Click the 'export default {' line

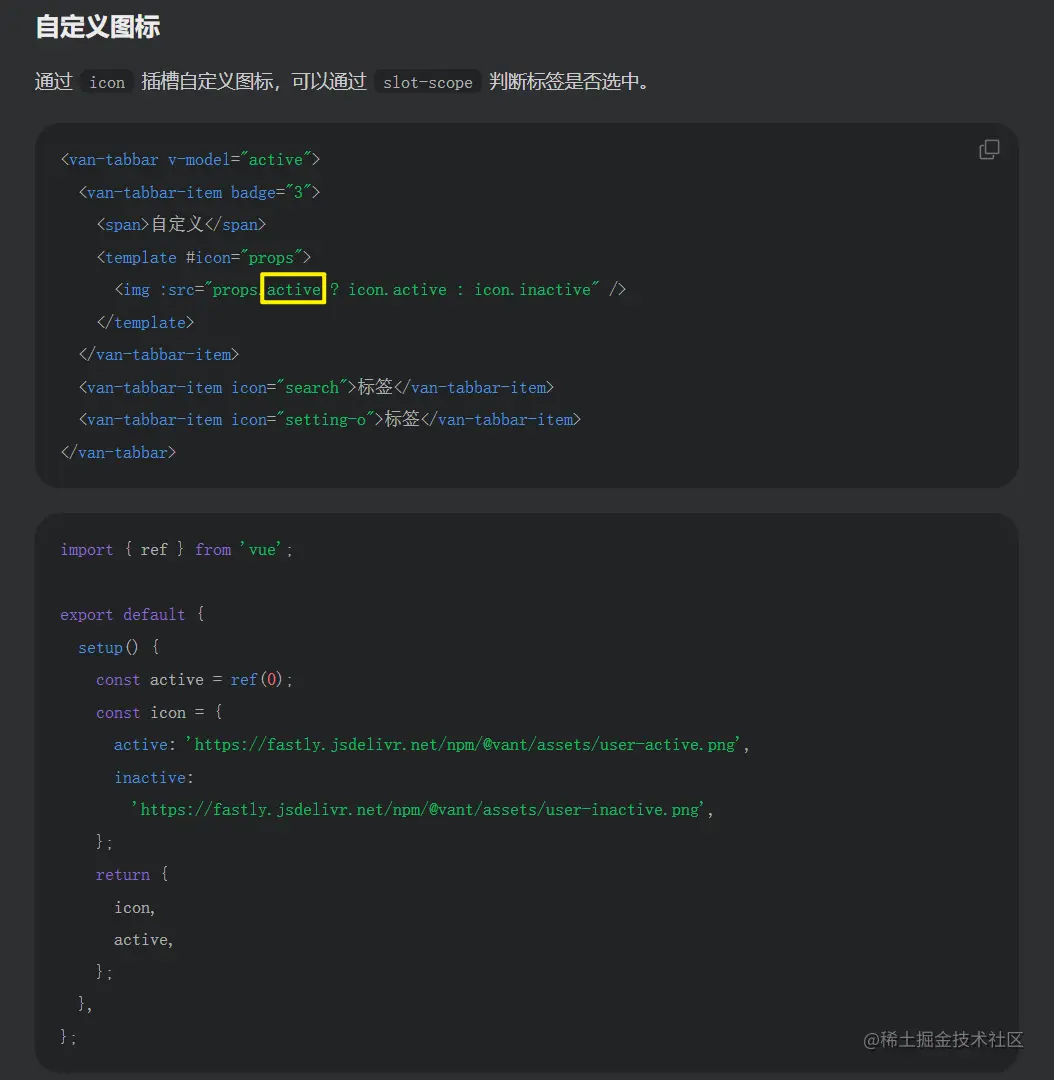(132, 614)
